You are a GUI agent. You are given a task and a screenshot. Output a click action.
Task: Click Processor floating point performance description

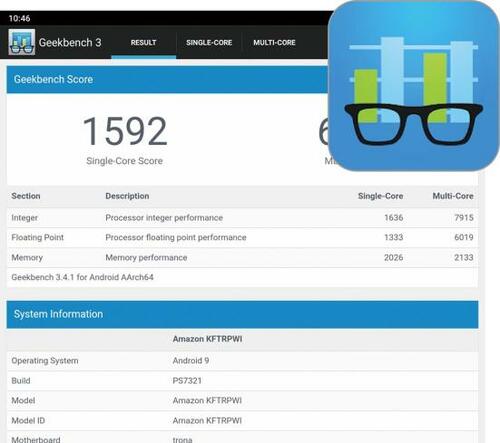pyautogui.click(x=176, y=237)
